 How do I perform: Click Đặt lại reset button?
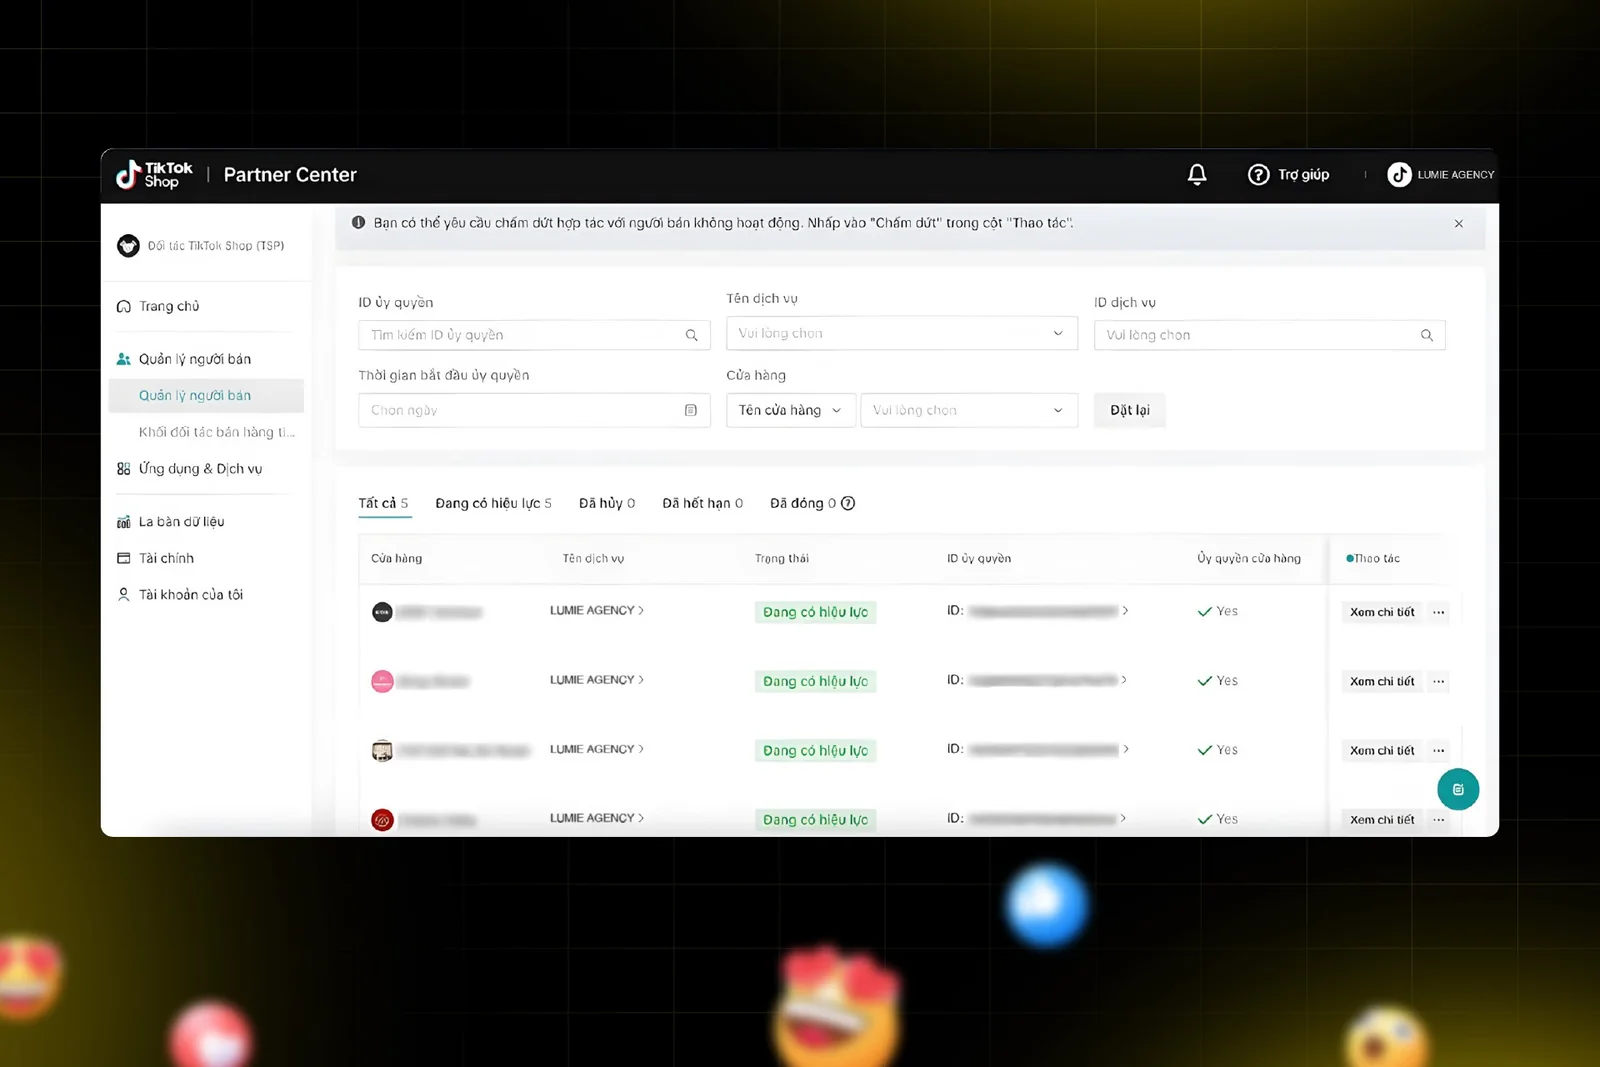[x=1130, y=410]
